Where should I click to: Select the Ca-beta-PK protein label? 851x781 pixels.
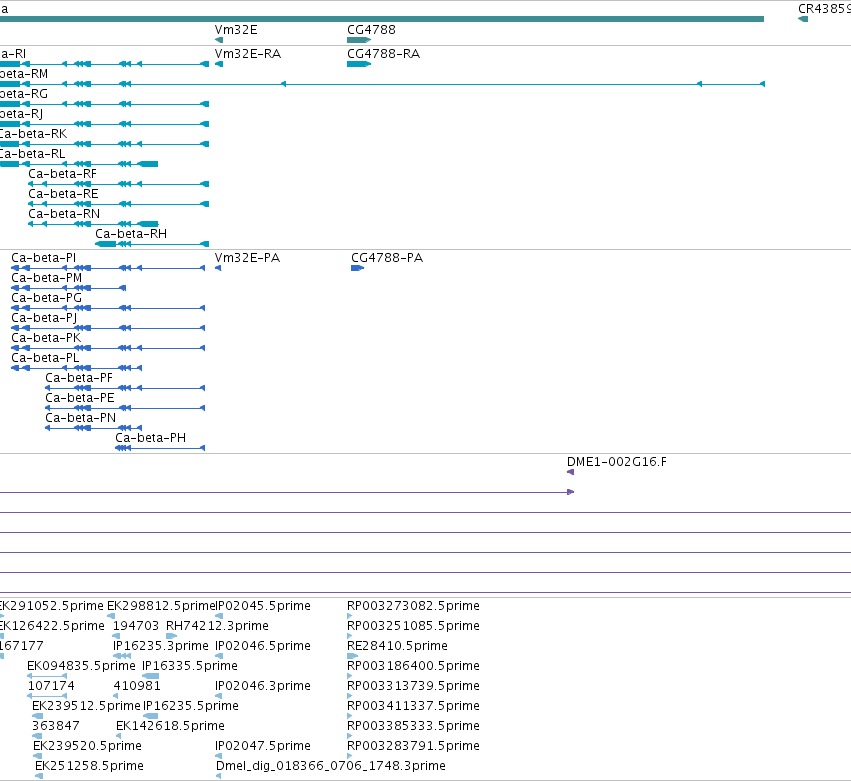pyautogui.click(x=46, y=338)
